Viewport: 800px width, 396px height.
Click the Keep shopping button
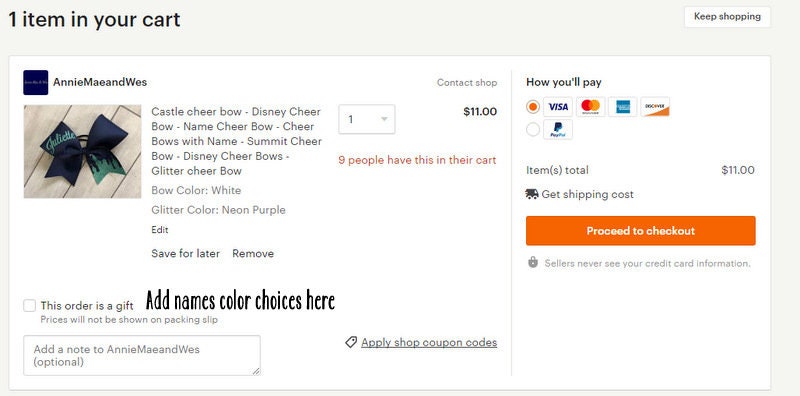pos(727,16)
